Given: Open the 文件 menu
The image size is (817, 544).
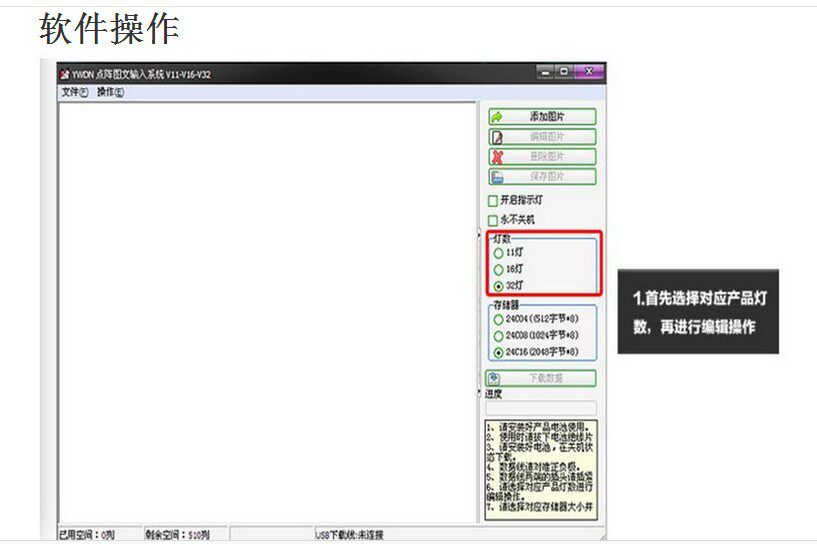Looking at the screenshot, I should [75, 92].
